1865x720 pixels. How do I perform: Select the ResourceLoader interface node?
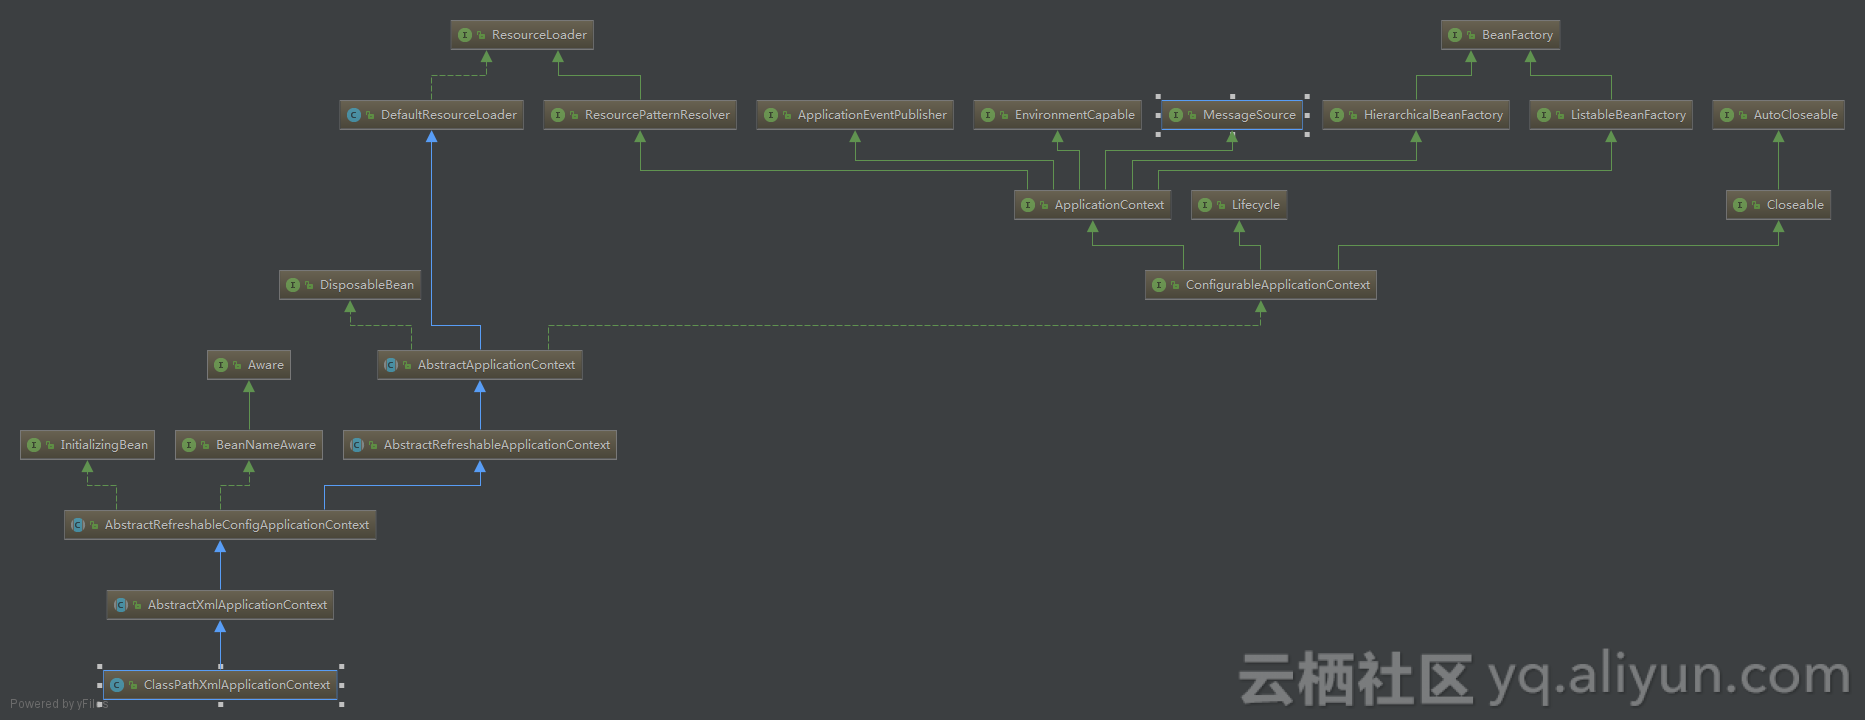tap(522, 35)
